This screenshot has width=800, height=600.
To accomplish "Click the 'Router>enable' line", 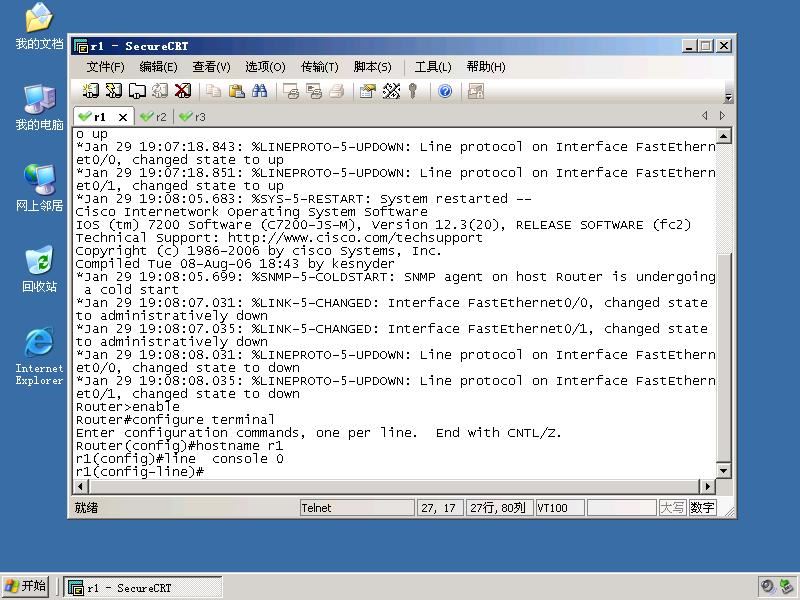I will tap(128, 407).
